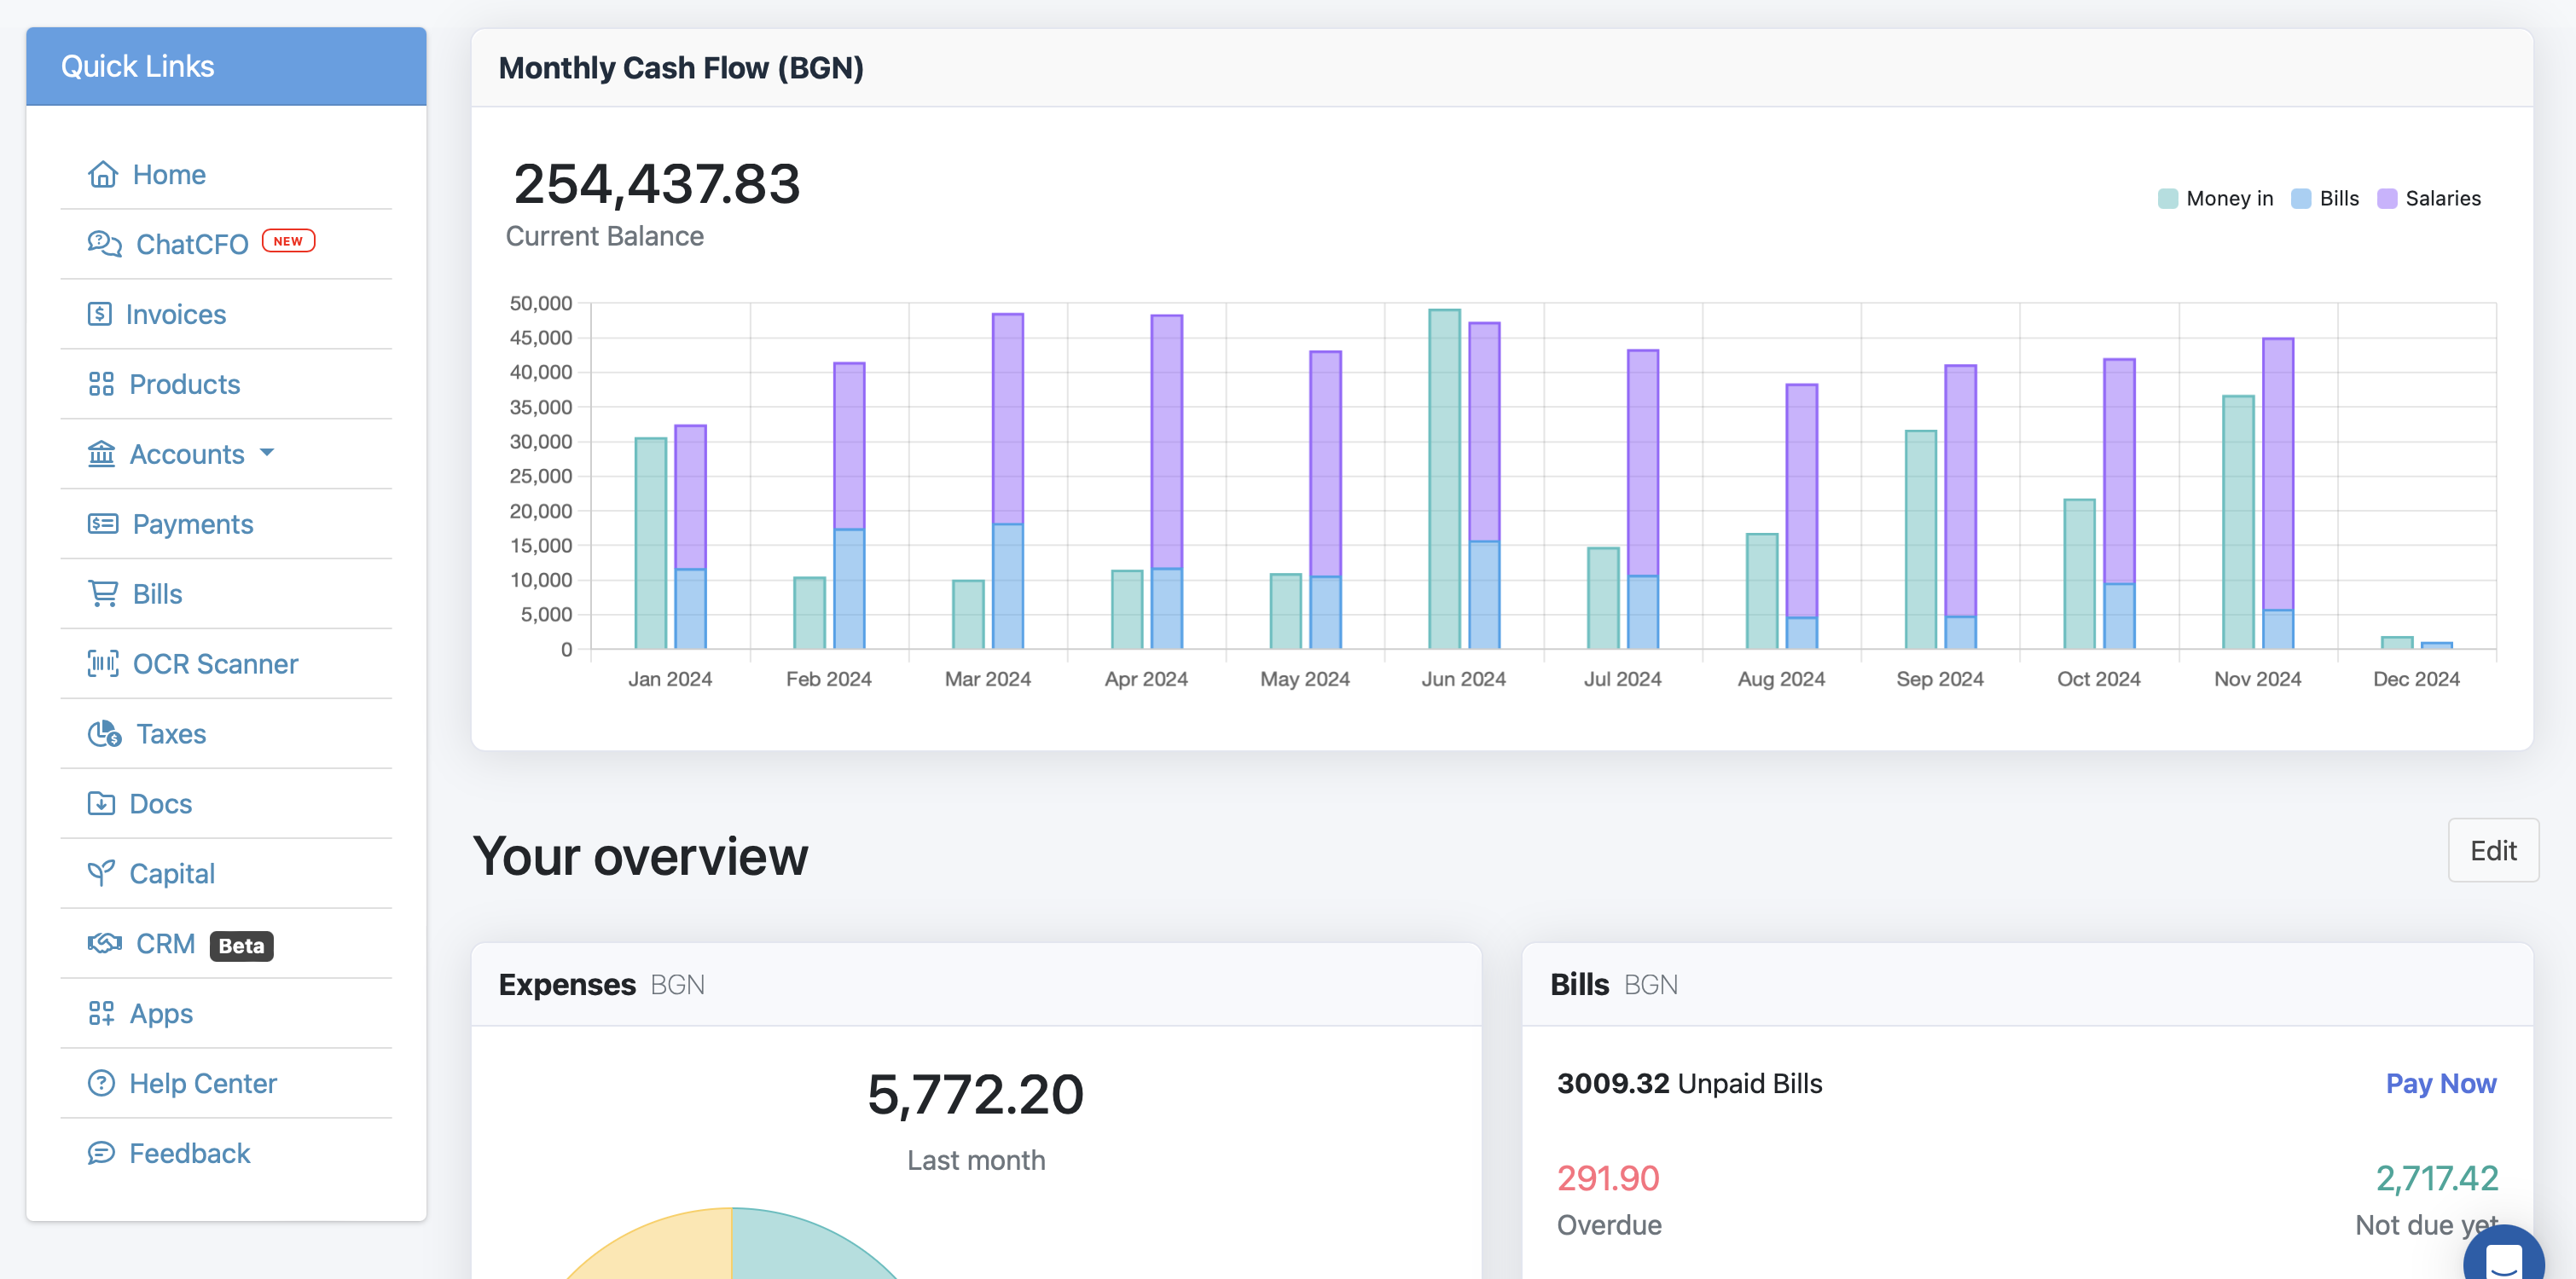Open the Home link
Viewport: 2576px width, 1279px height.
[169, 174]
